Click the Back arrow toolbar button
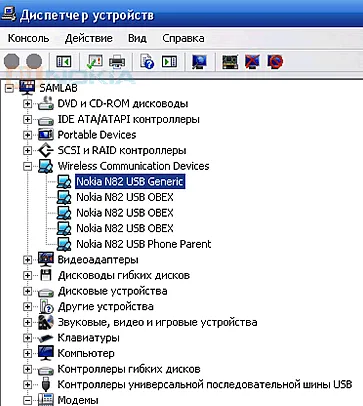Image resolution: width=363 pixels, height=406 pixels. [x=11, y=62]
